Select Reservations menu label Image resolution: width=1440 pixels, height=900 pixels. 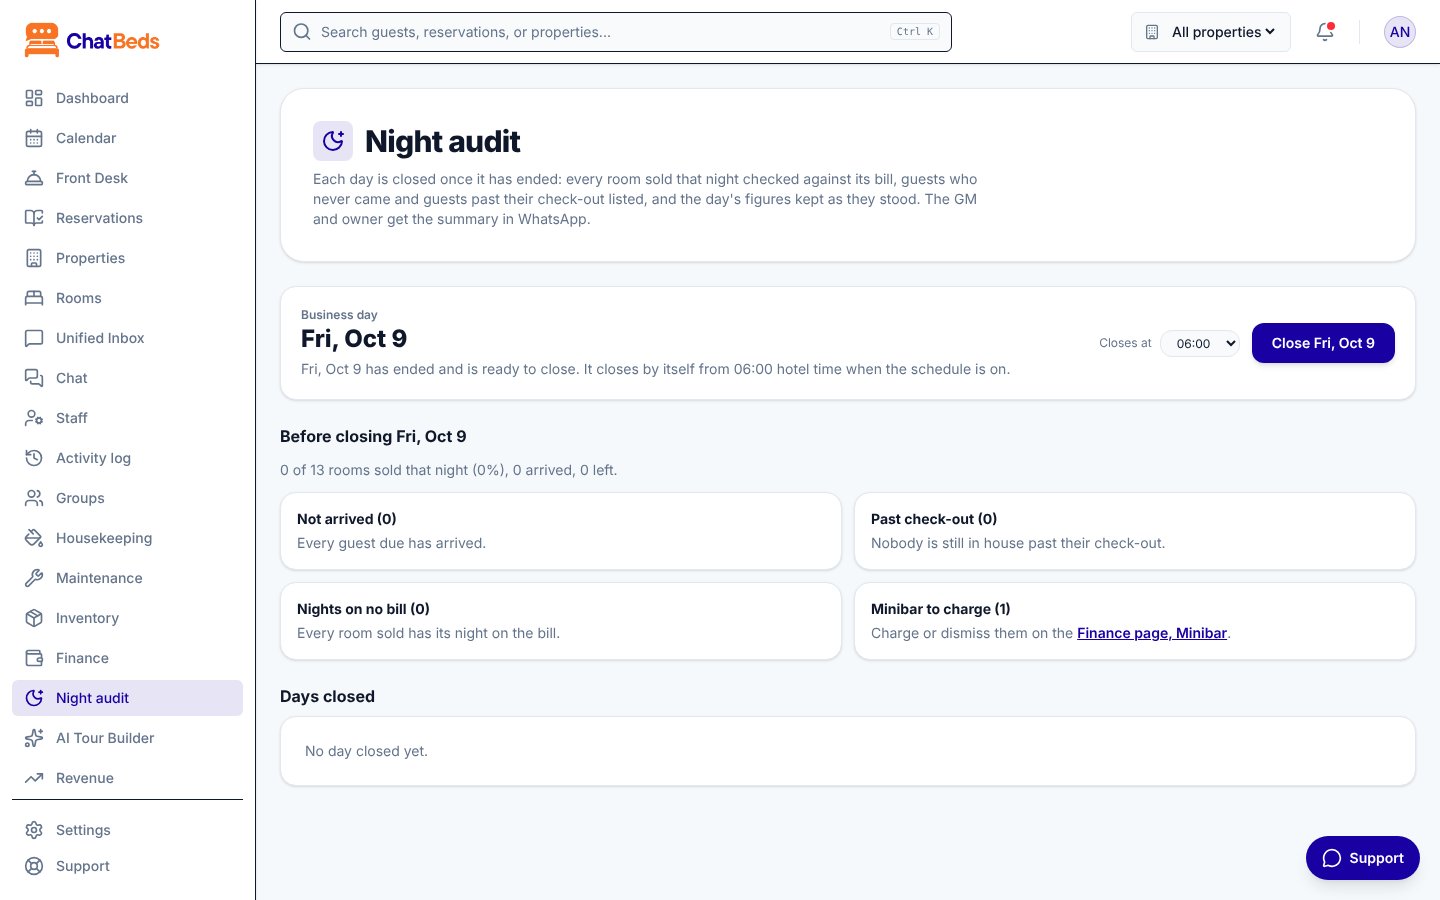(x=99, y=218)
